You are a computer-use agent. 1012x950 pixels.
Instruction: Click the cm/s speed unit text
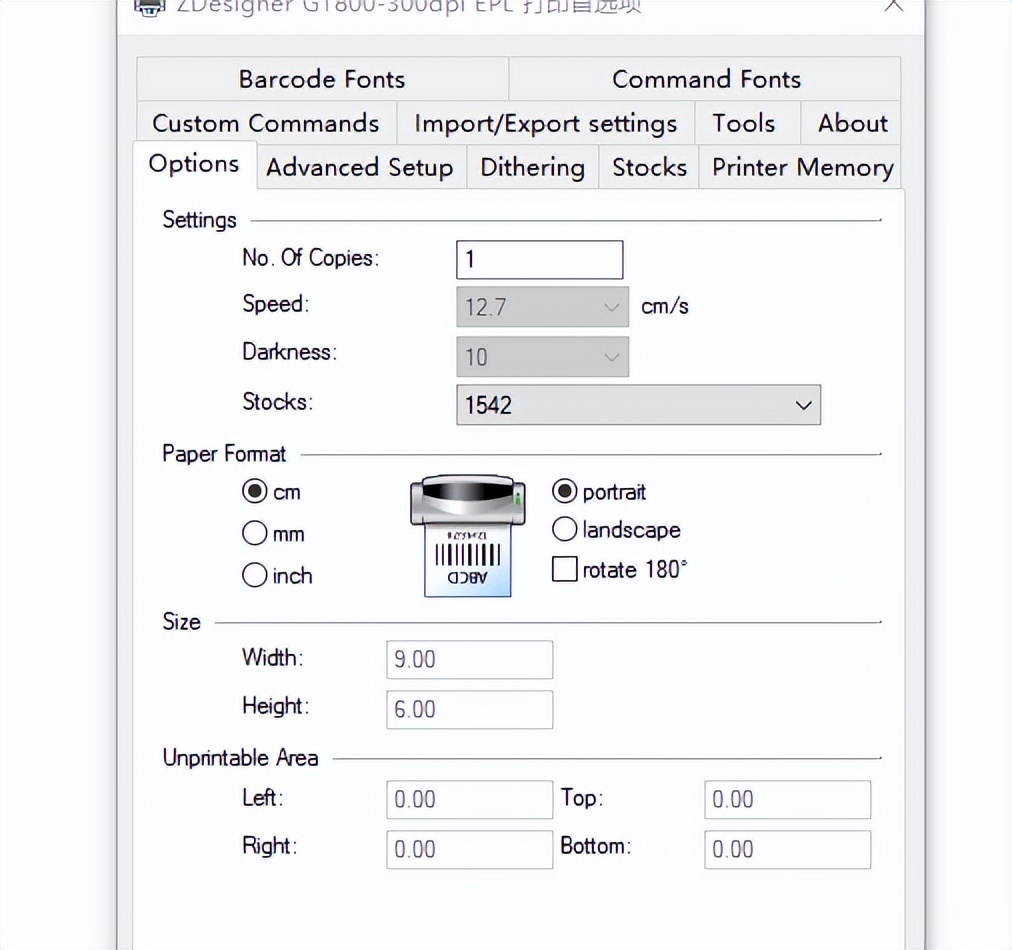click(x=665, y=306)
